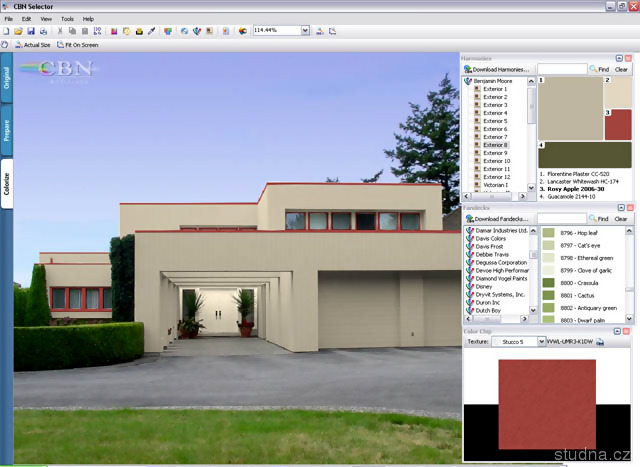Image resolution: width=640 pixels, height=467 pixels.
Task: Click the Fit On Screen icon
Action: coord(61,45)
